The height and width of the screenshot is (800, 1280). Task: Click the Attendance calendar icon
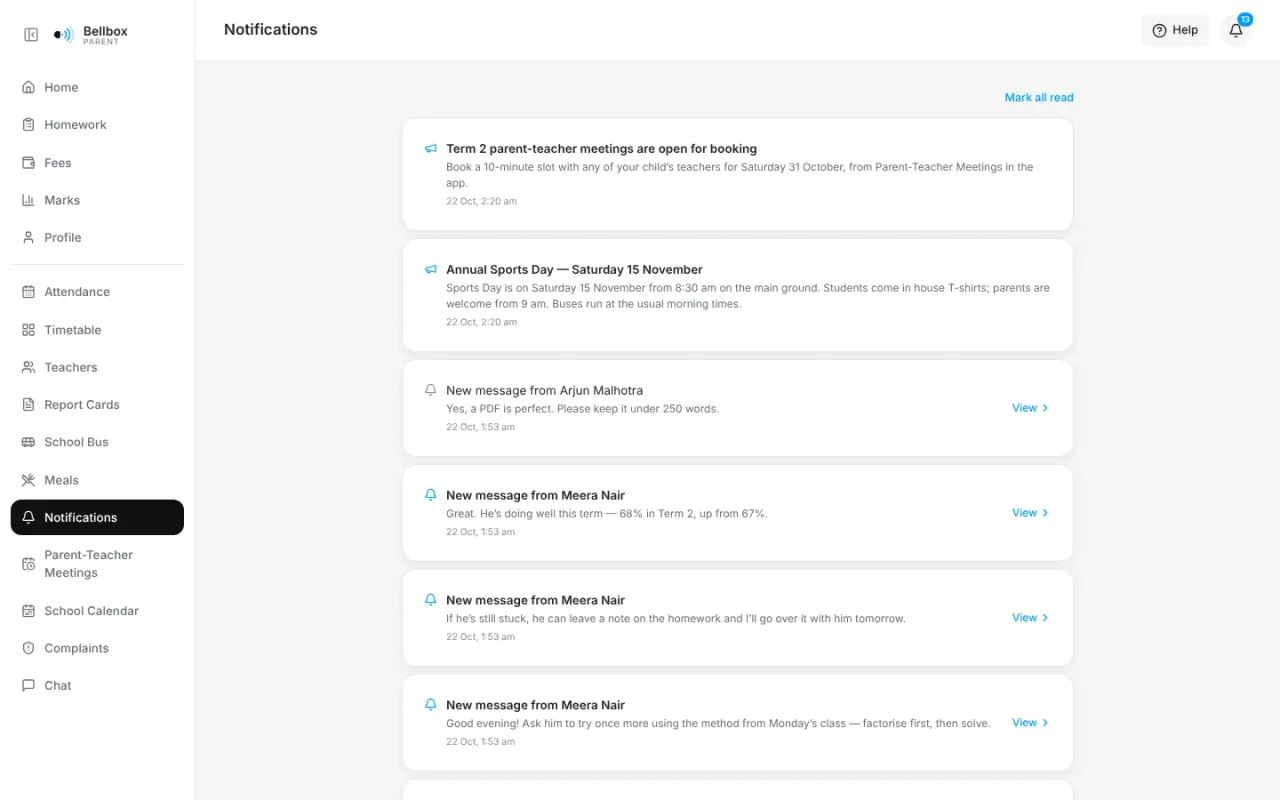pos(28,292)
